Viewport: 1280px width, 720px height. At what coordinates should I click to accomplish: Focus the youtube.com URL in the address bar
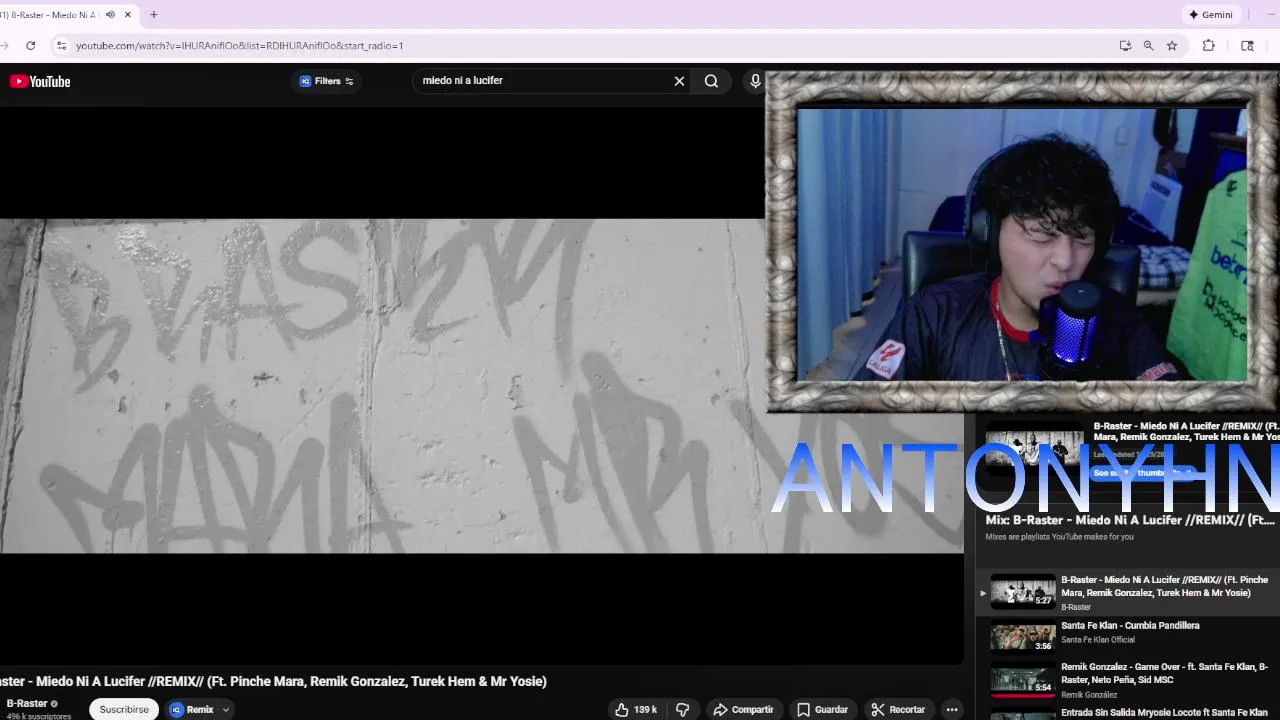point(239,45)
